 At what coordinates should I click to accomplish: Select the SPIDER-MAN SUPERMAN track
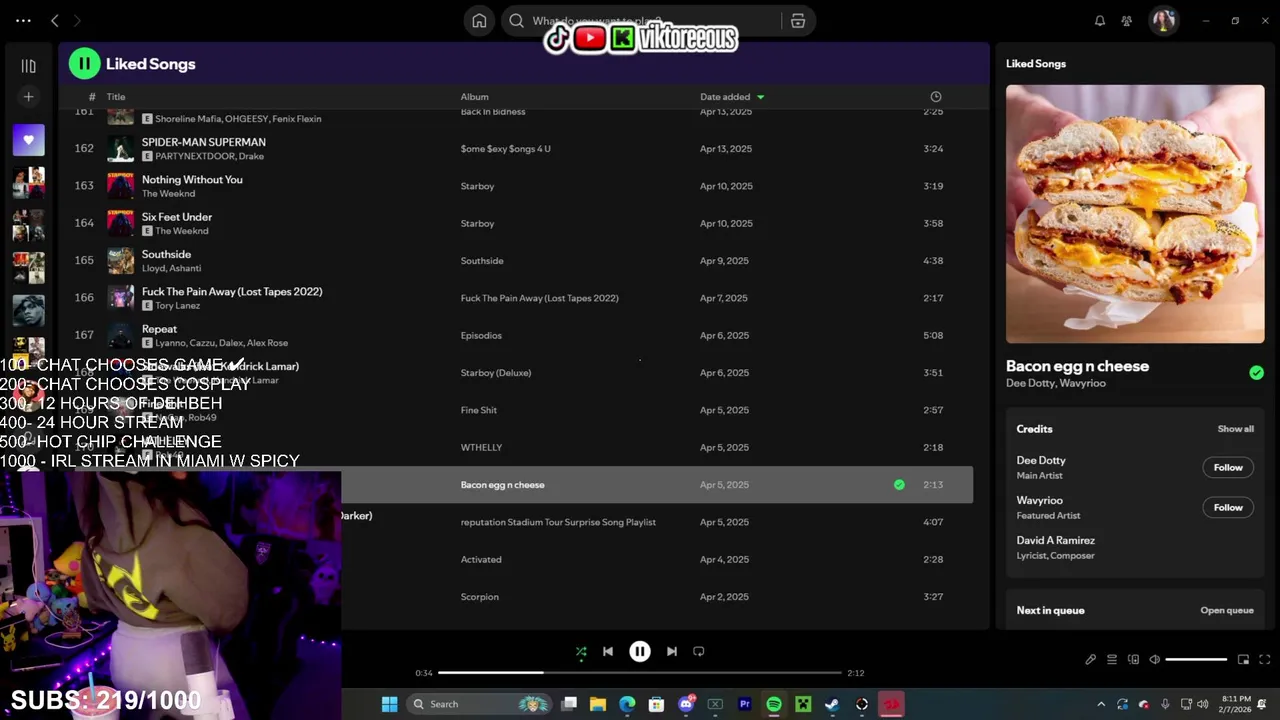(203, 142)
